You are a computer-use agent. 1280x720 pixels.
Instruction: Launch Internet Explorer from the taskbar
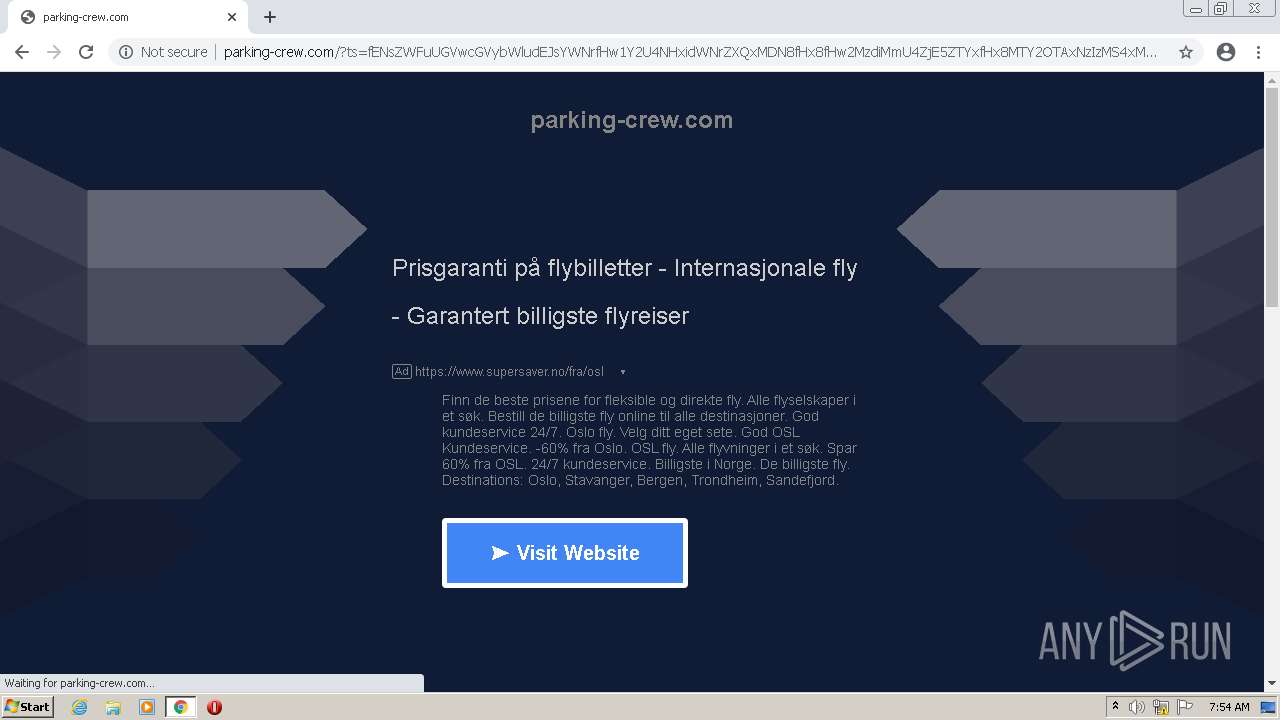[x=80, y=707]
